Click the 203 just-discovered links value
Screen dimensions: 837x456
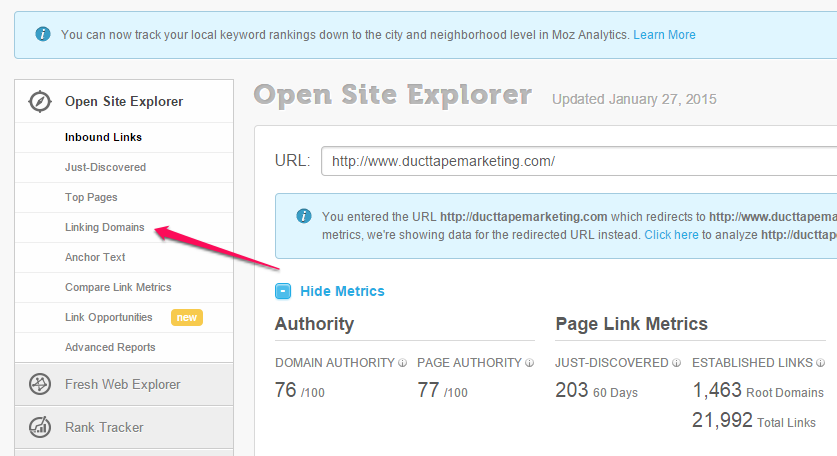tap(571, 390)
